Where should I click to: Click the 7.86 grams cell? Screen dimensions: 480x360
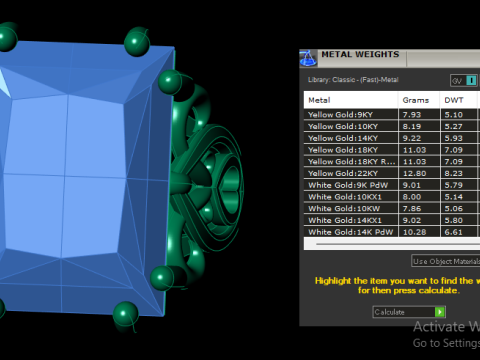(419, 208)
